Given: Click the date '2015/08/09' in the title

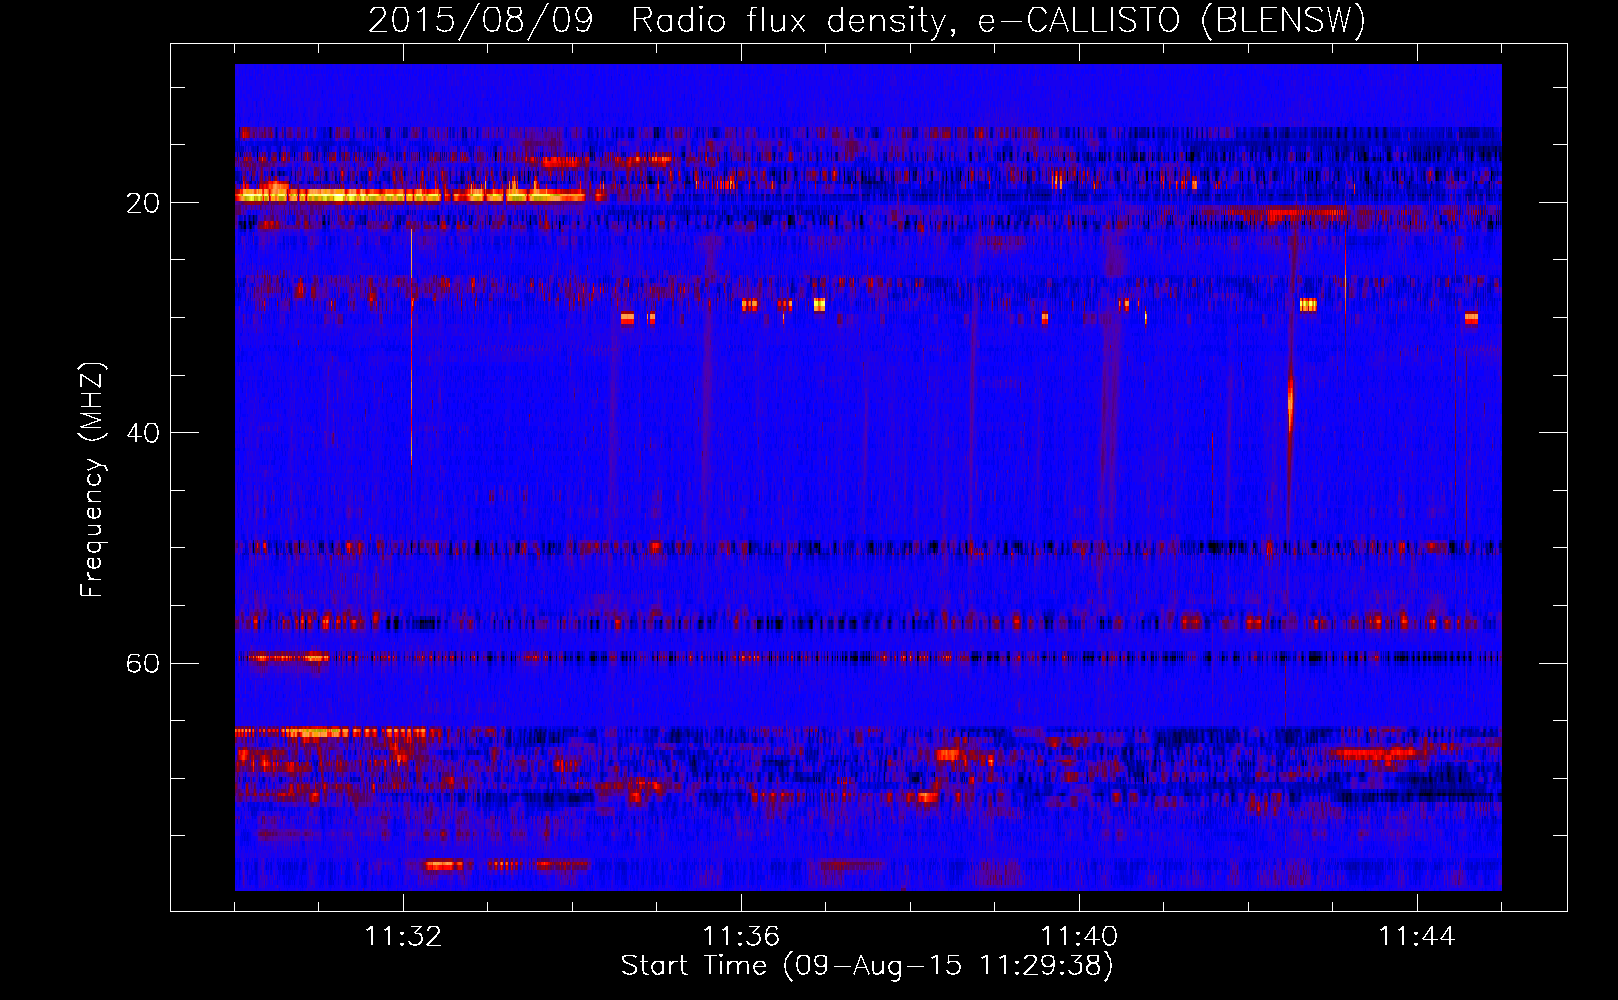Looking at the screenshot, I should coord(481,20).
